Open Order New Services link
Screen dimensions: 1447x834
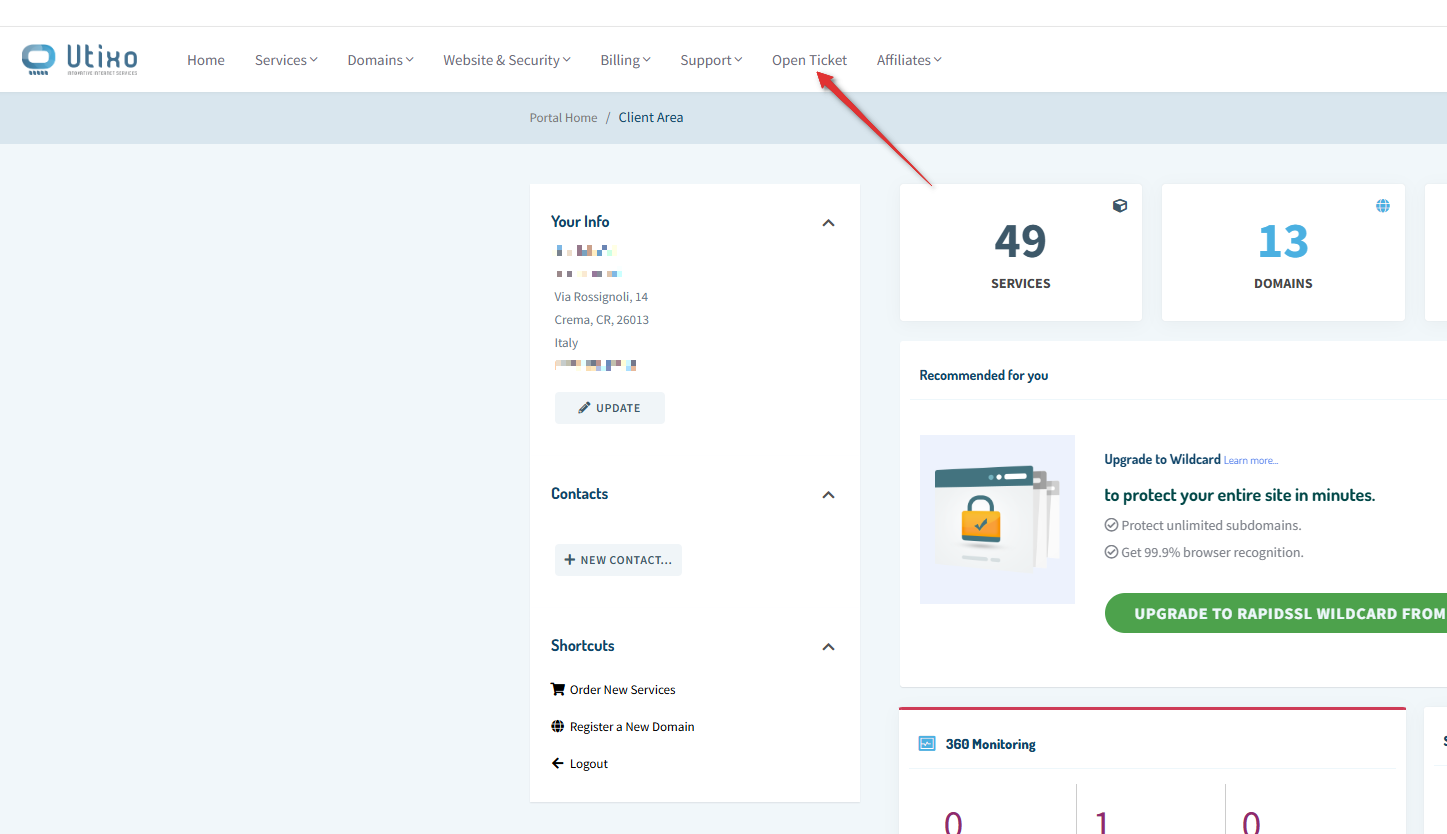(x=623, y=690)
